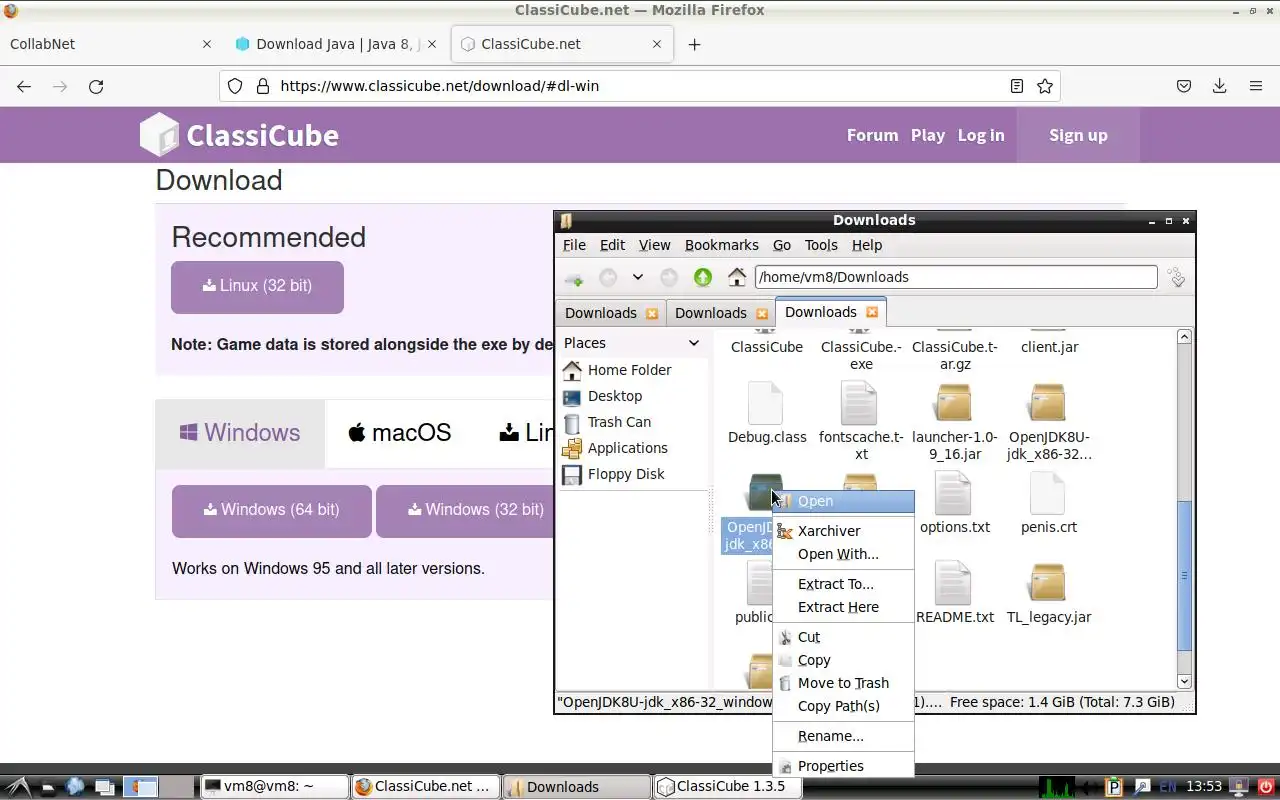Select the Debug.class file icon

click(x=766, y=403)
